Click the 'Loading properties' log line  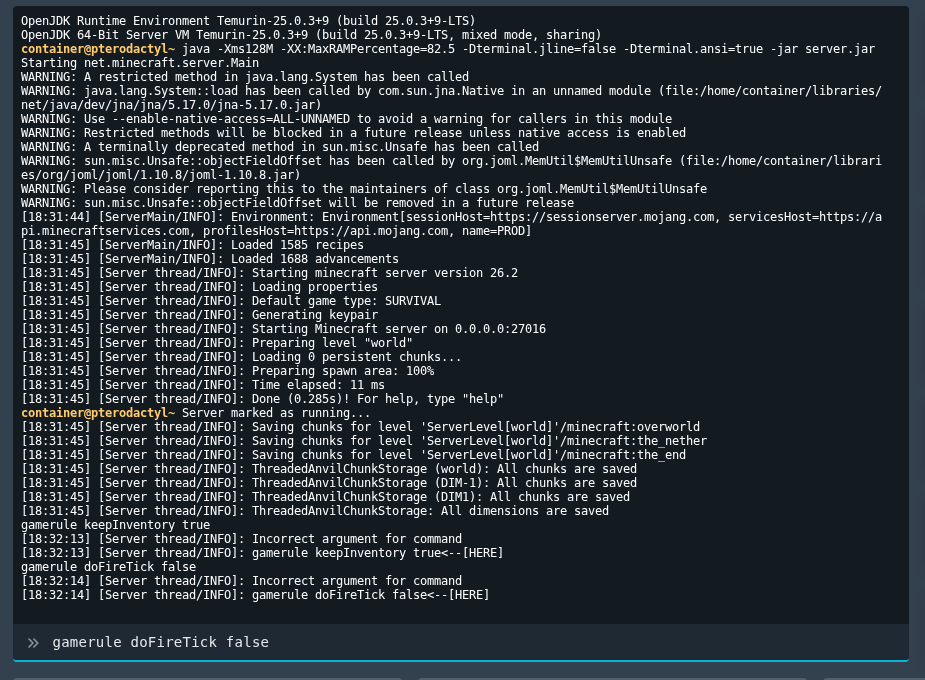pyautogui.click(x=199, y=287)
